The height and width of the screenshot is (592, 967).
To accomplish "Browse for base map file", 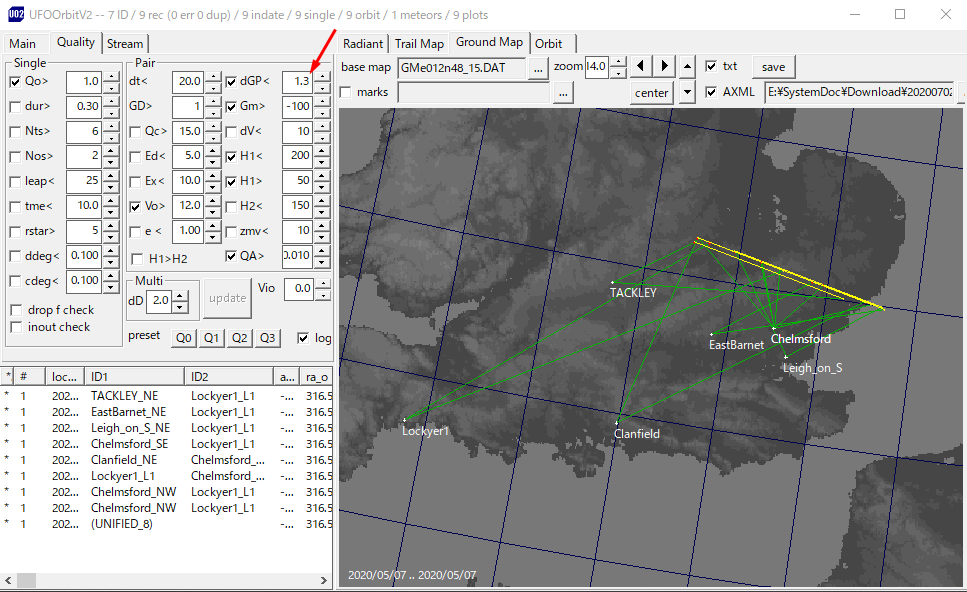I will tap(539, 67).
